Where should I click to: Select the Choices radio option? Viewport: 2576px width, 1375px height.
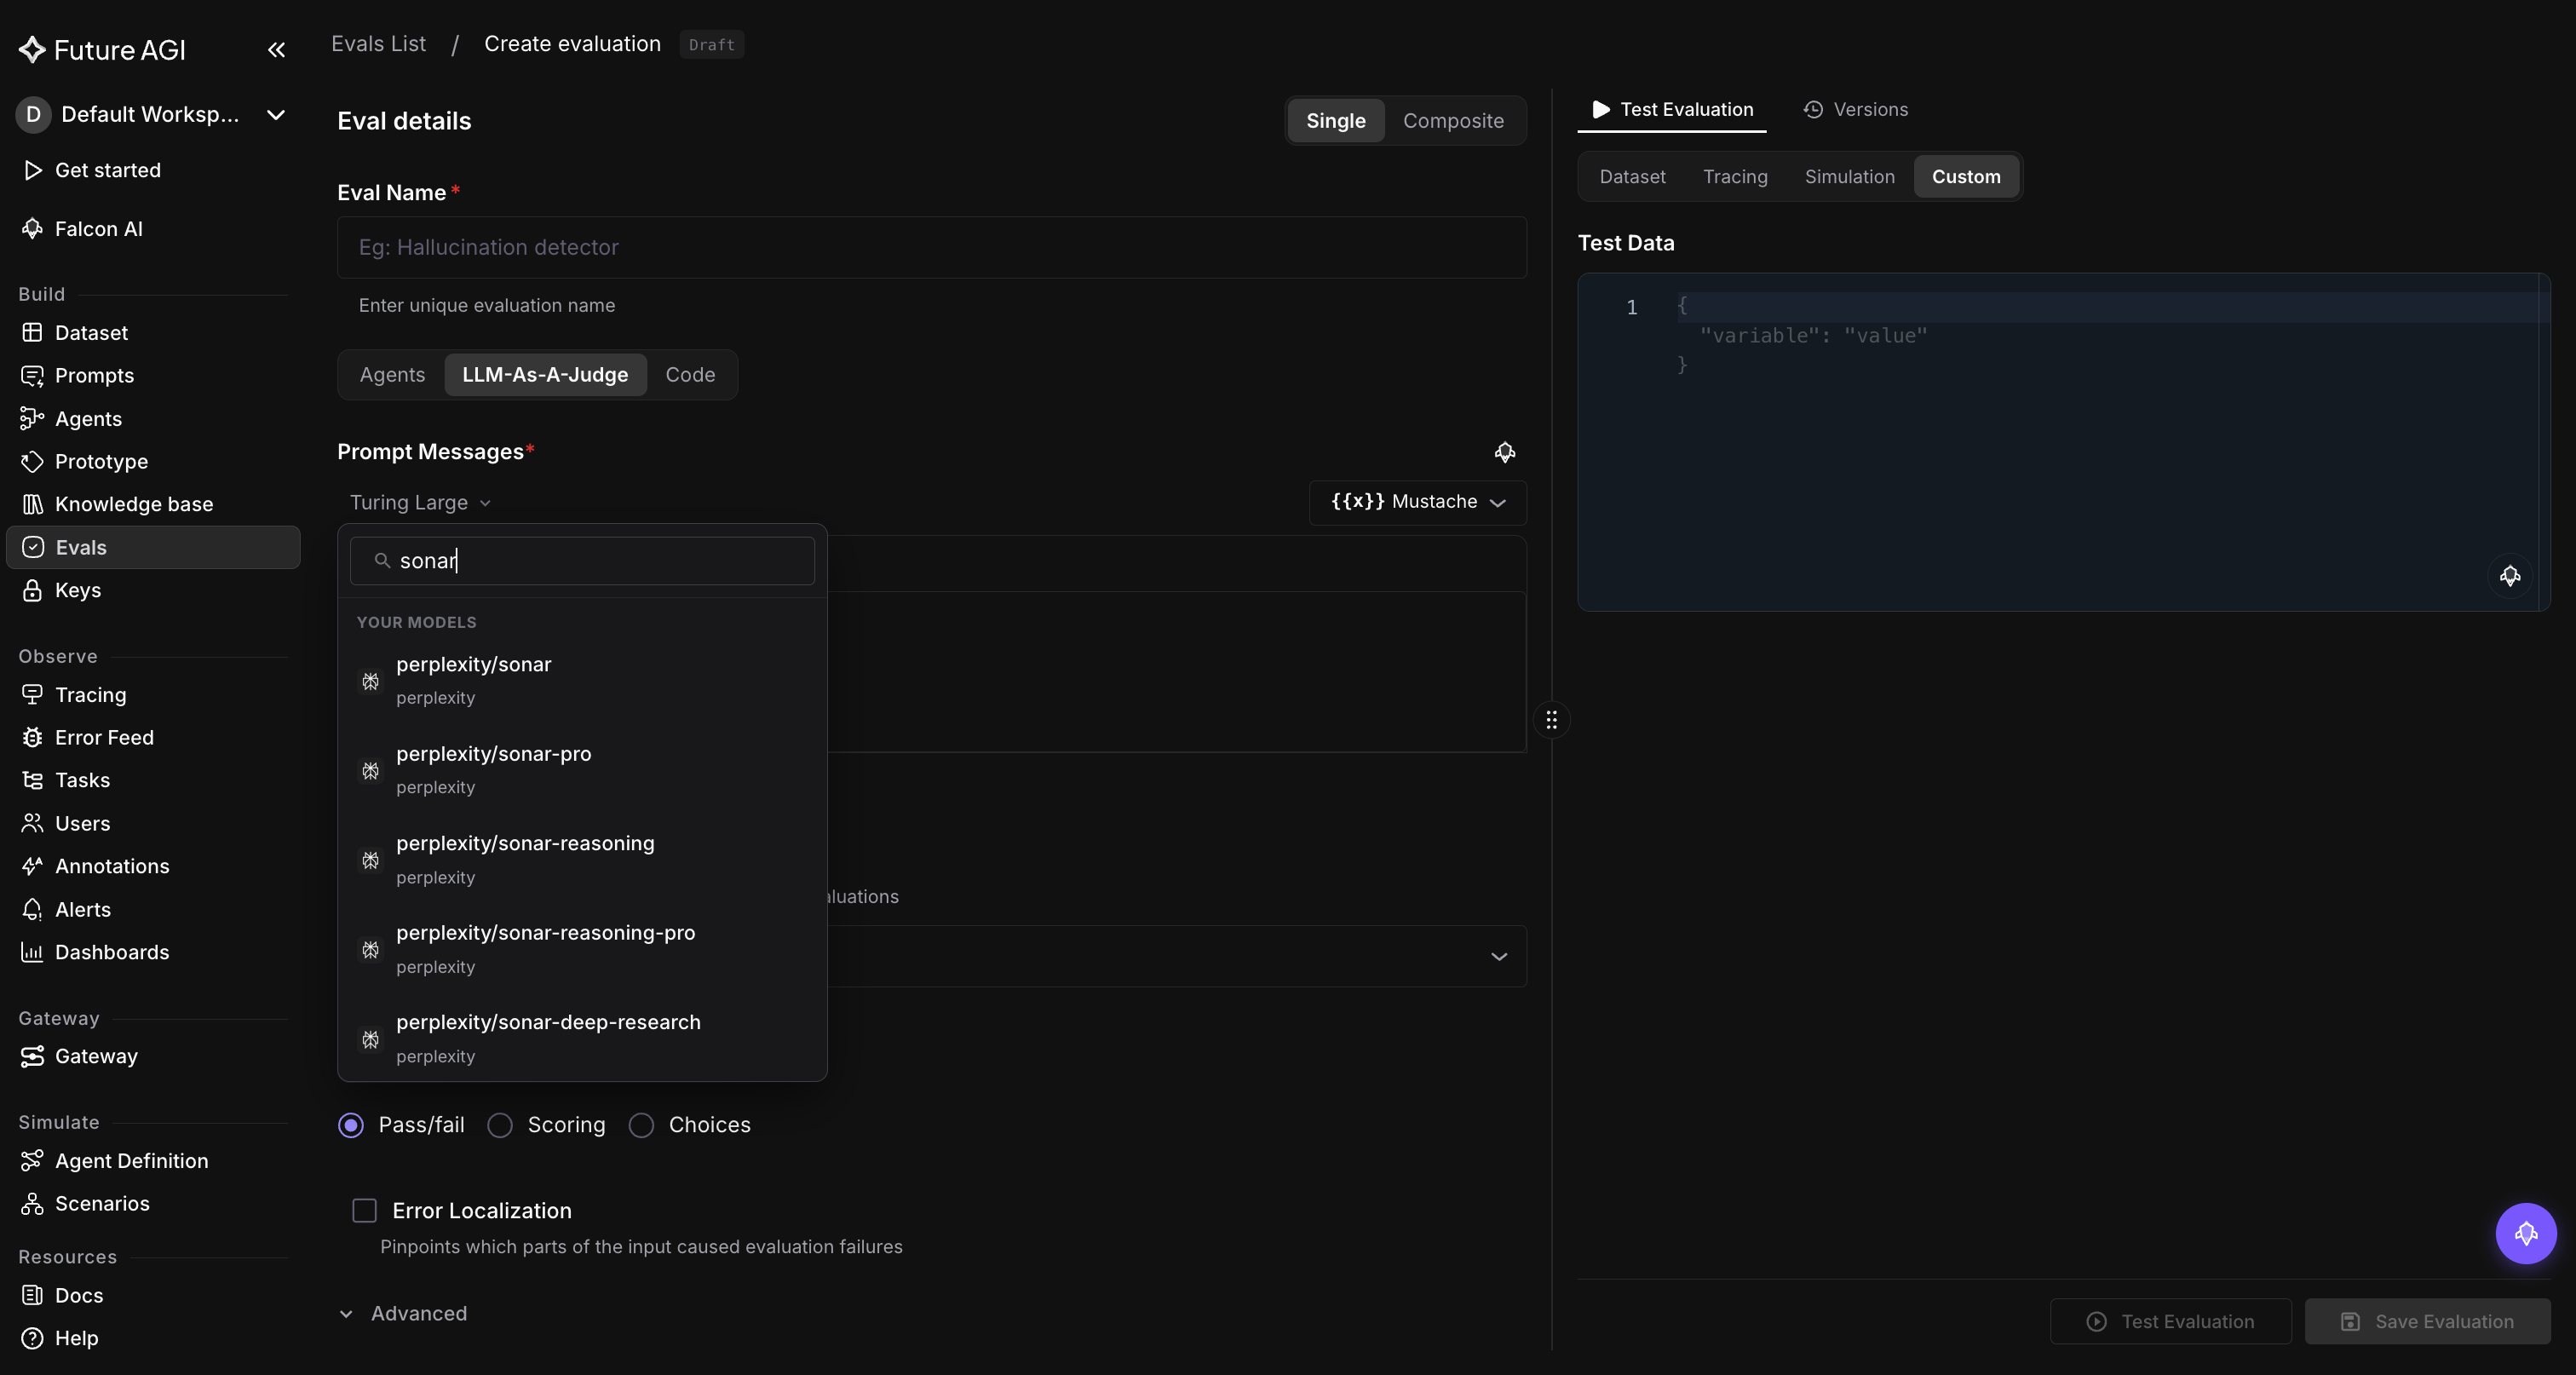[690, 1125]
